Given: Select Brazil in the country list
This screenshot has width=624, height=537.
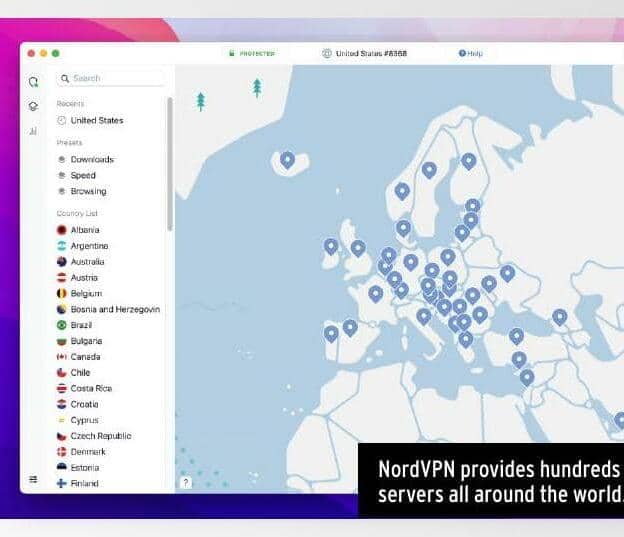Looking at the screenshot, I should [74, 325].
